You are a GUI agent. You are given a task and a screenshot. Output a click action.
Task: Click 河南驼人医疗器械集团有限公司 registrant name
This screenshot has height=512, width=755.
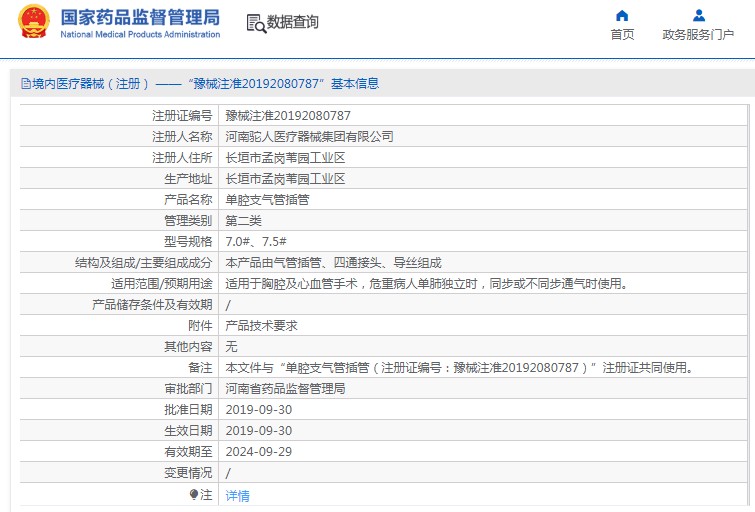click(x=309, y=137)
